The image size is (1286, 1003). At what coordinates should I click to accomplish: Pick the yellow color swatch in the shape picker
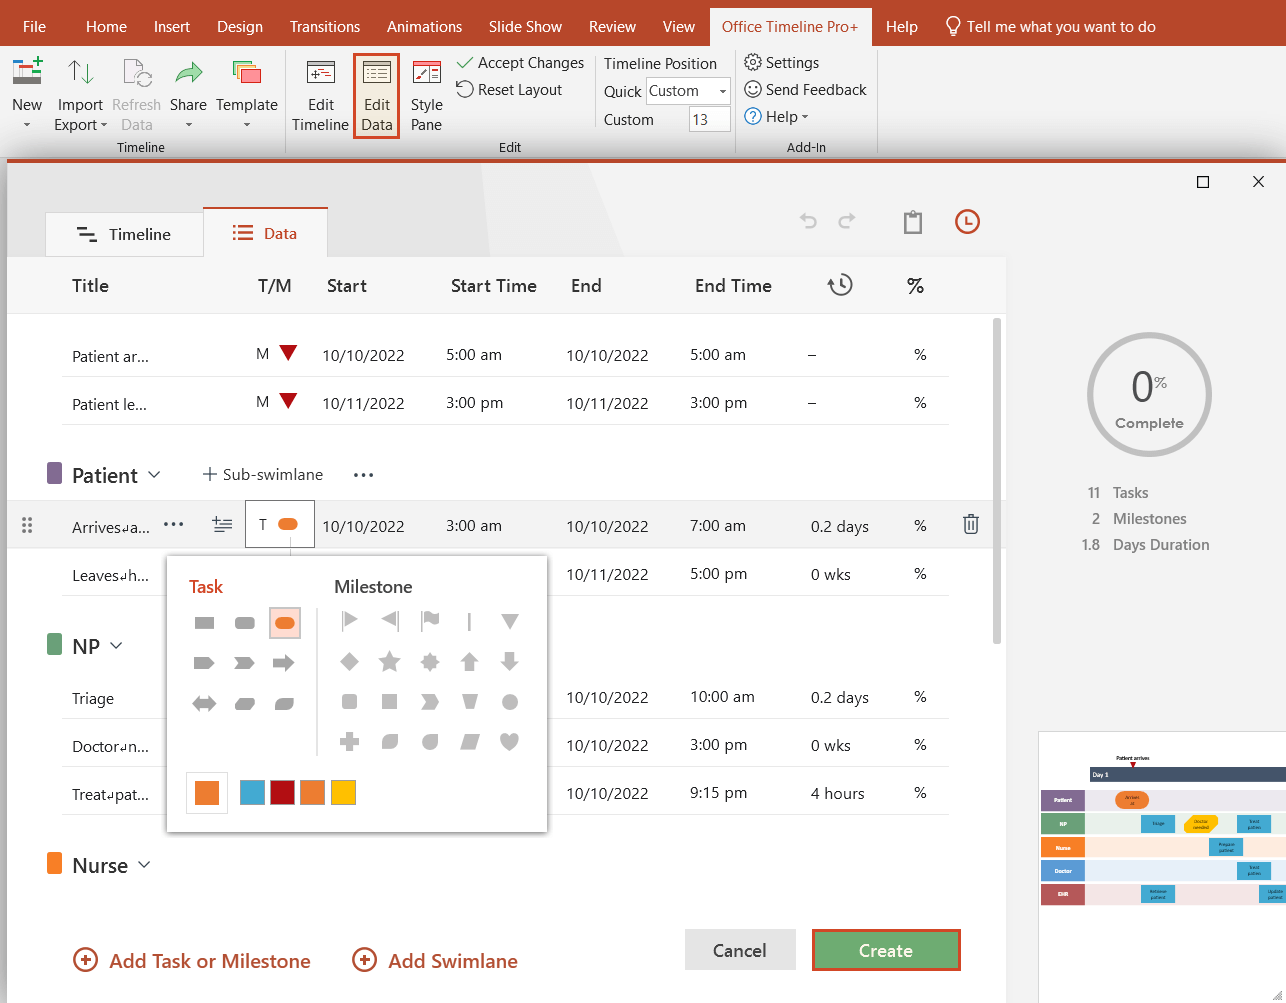(x=343, y=791)
